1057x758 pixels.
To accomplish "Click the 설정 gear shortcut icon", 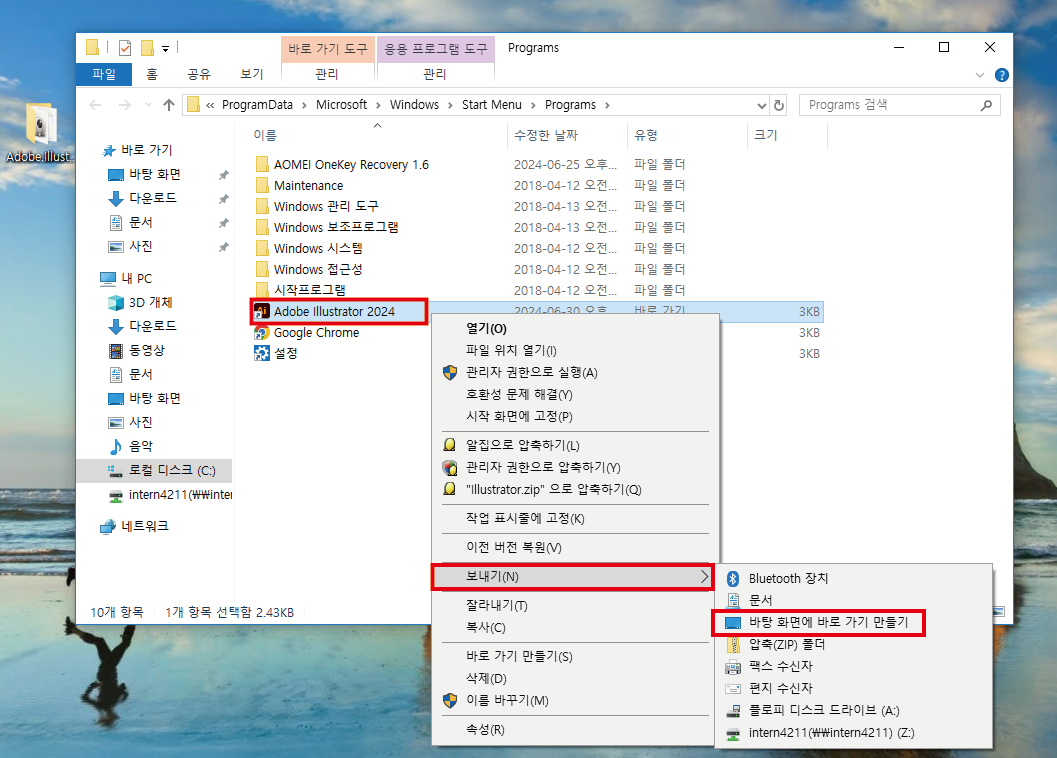I will click(x=262, y=353).
